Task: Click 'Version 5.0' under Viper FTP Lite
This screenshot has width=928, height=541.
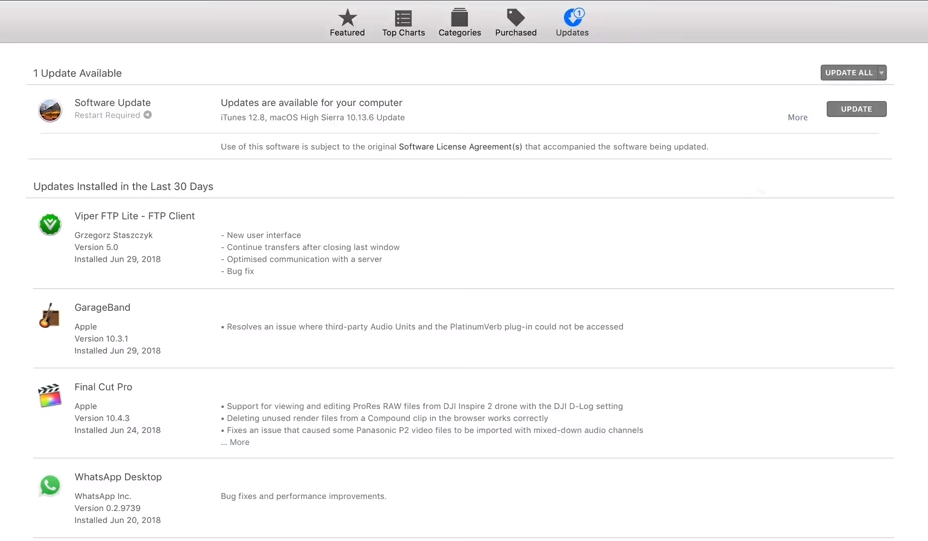Action: point(96,247)
